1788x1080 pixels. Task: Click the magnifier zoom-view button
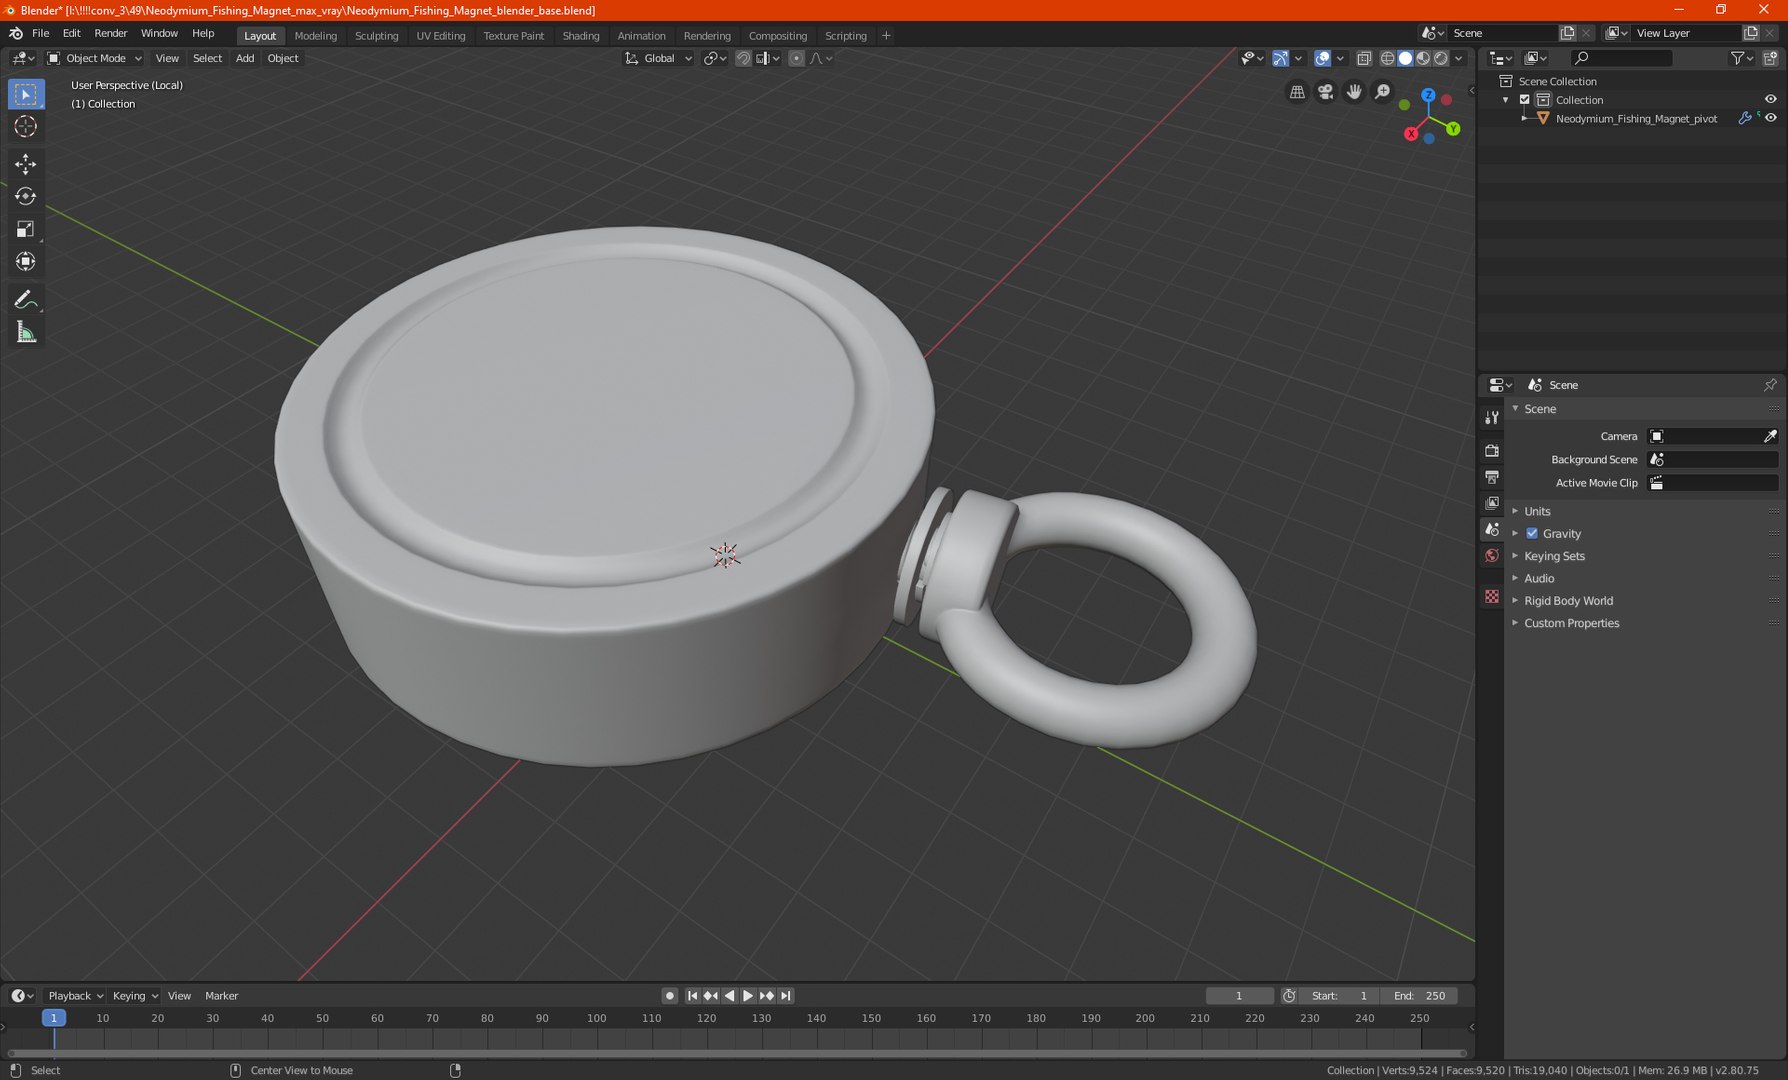tap(1382, 92)
